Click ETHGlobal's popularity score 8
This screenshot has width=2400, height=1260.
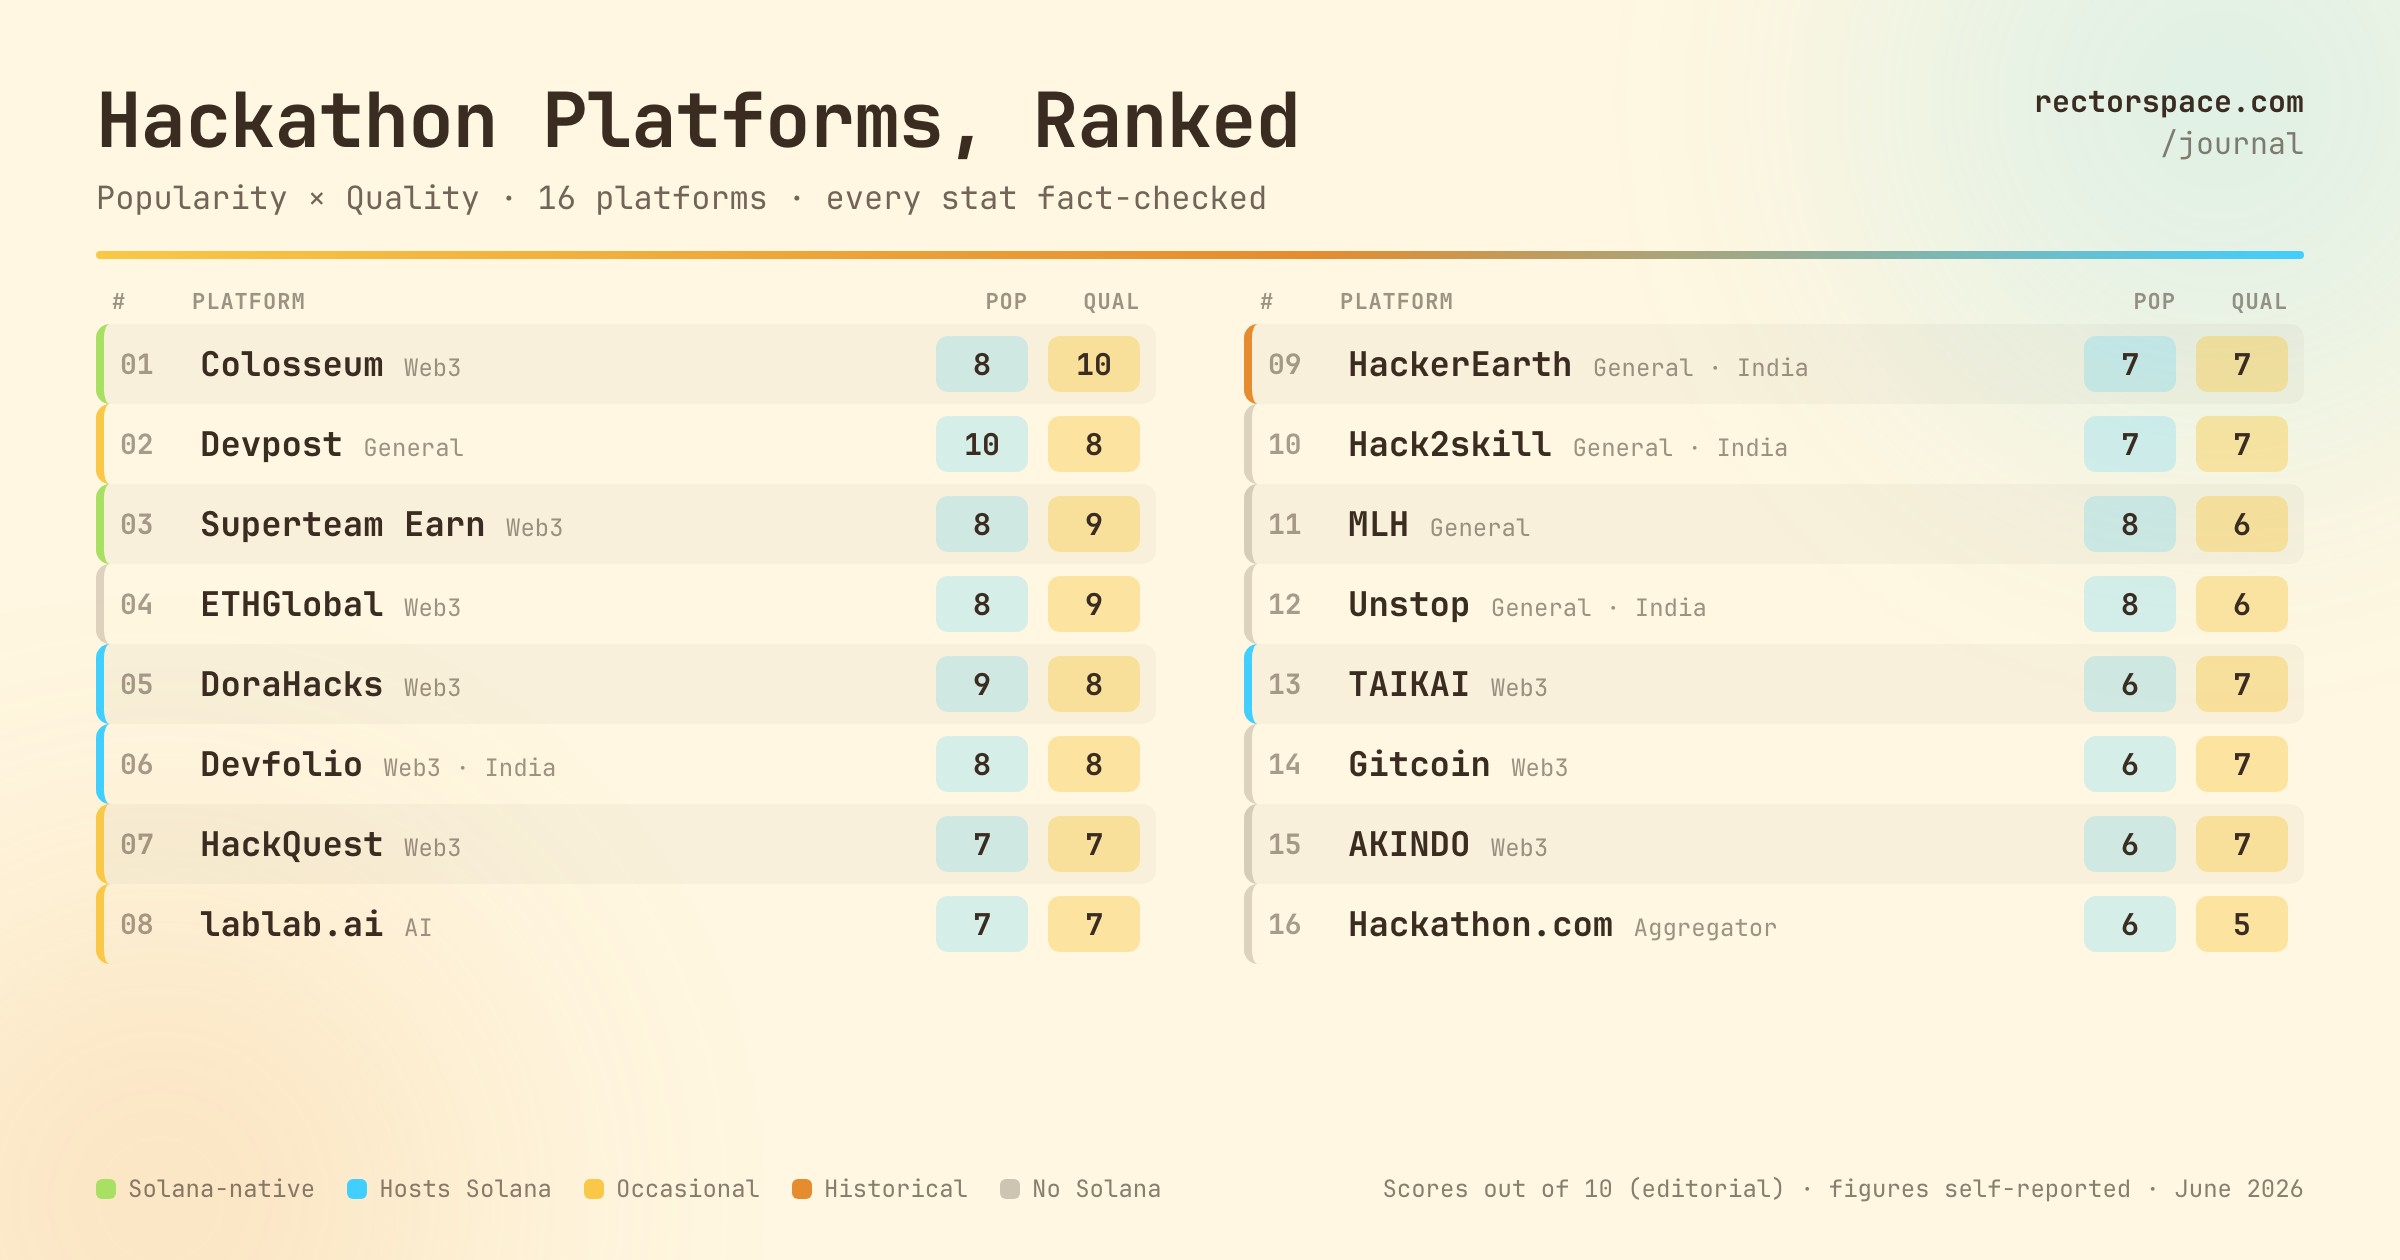(x=982, y=604)
